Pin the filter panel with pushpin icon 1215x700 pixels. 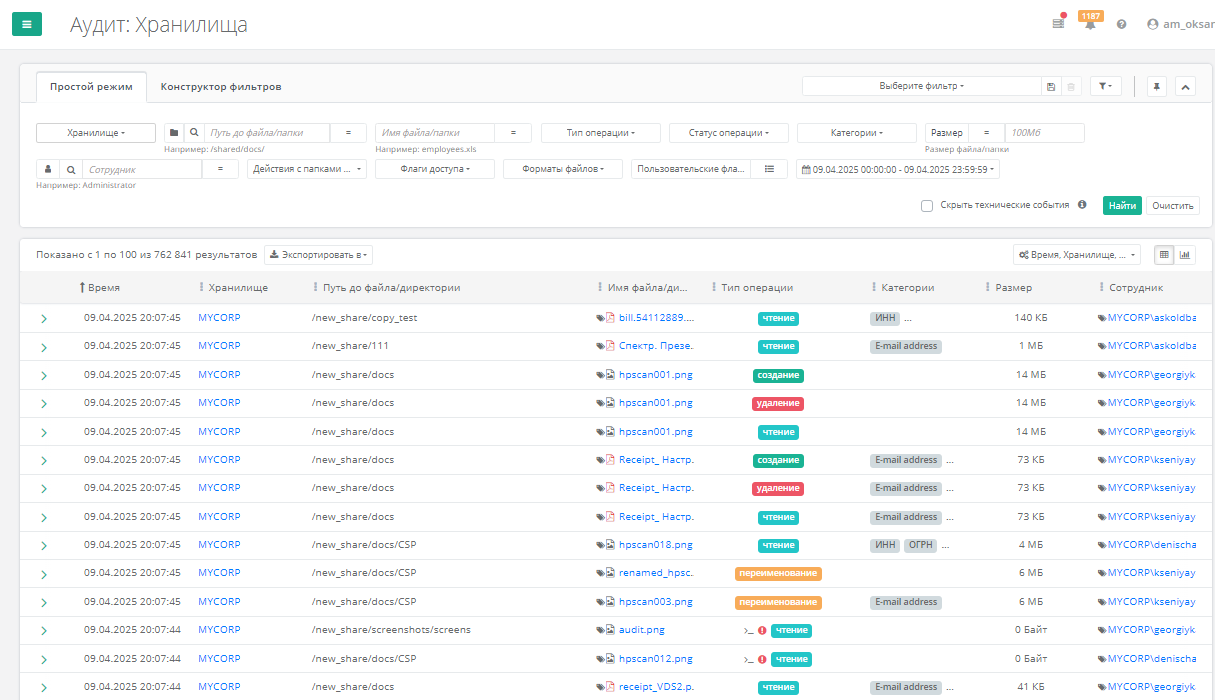point(1157,87)
